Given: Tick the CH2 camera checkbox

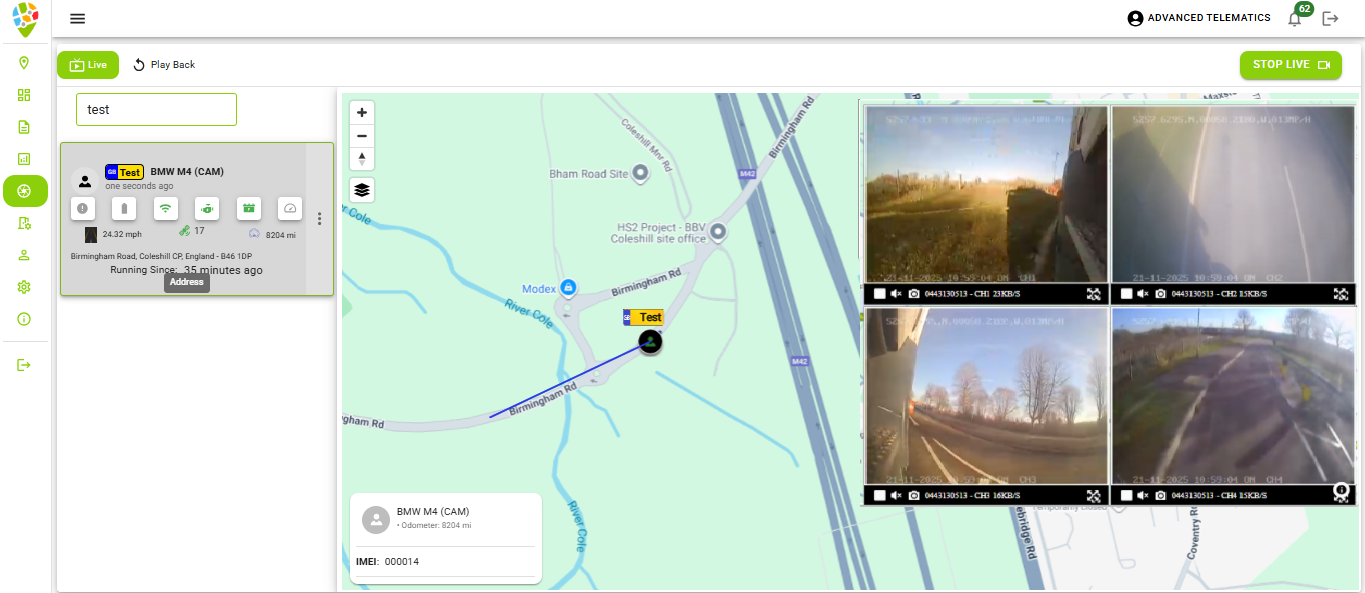Looking at the screenshot, I should 1126,294.
